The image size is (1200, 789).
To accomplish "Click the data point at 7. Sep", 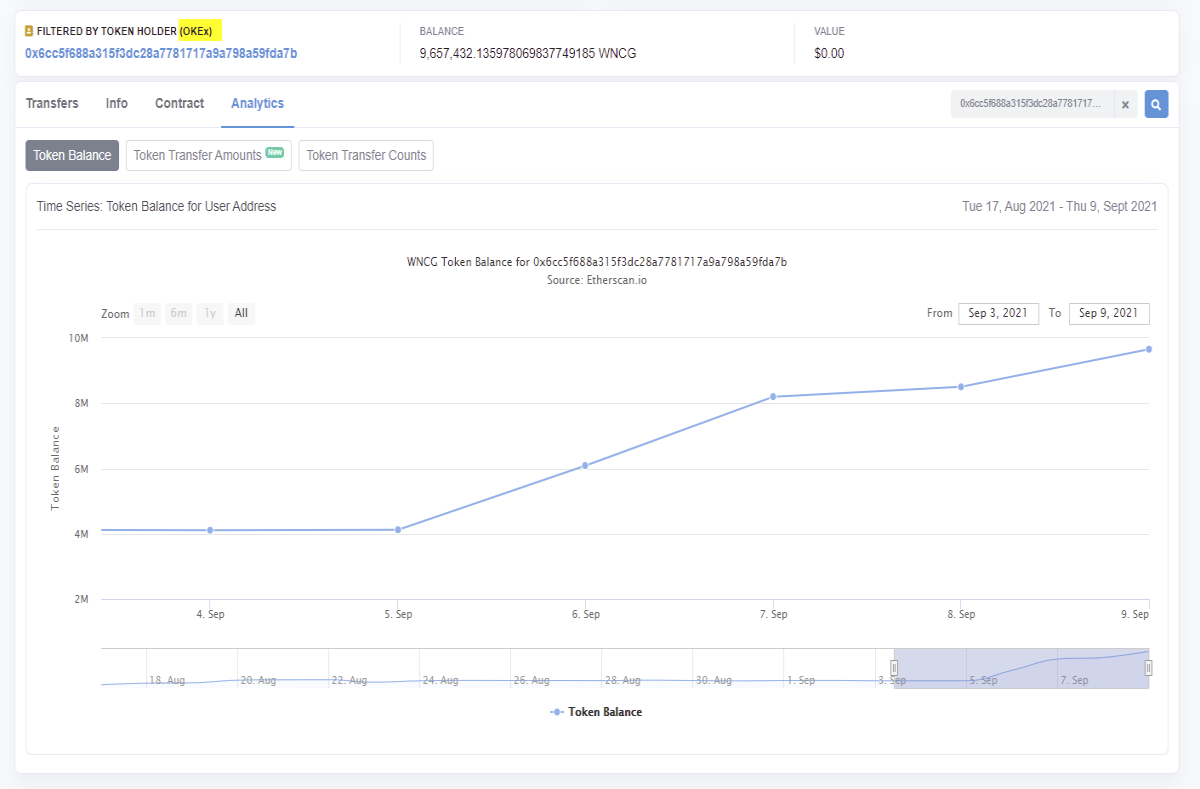I will [773, 397].
